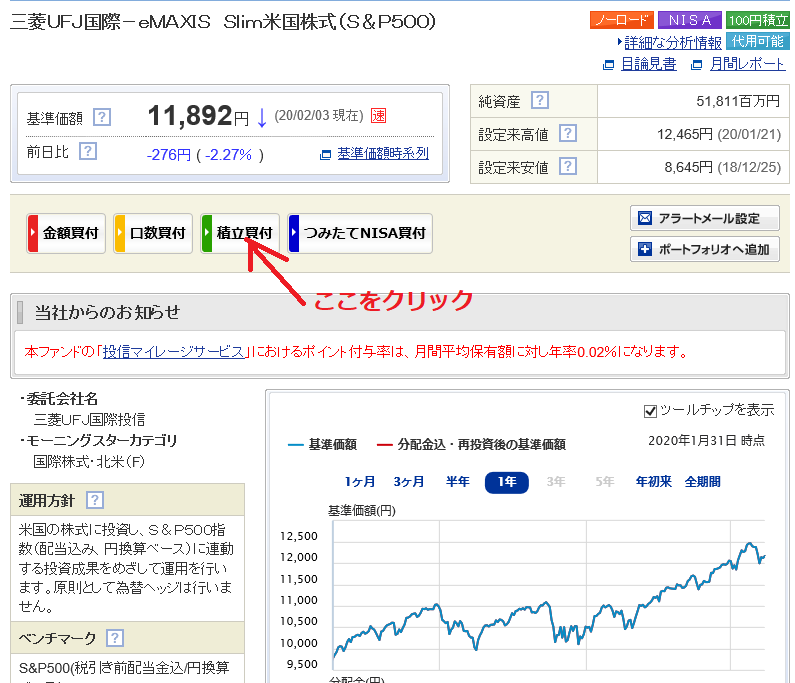Click the 11,892円 price value
This screenshot has height=683, width=795.
198,116
